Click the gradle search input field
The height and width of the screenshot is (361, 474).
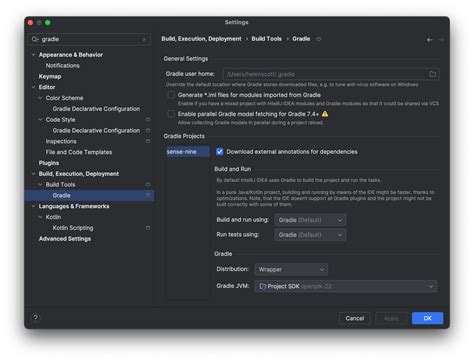89,39
